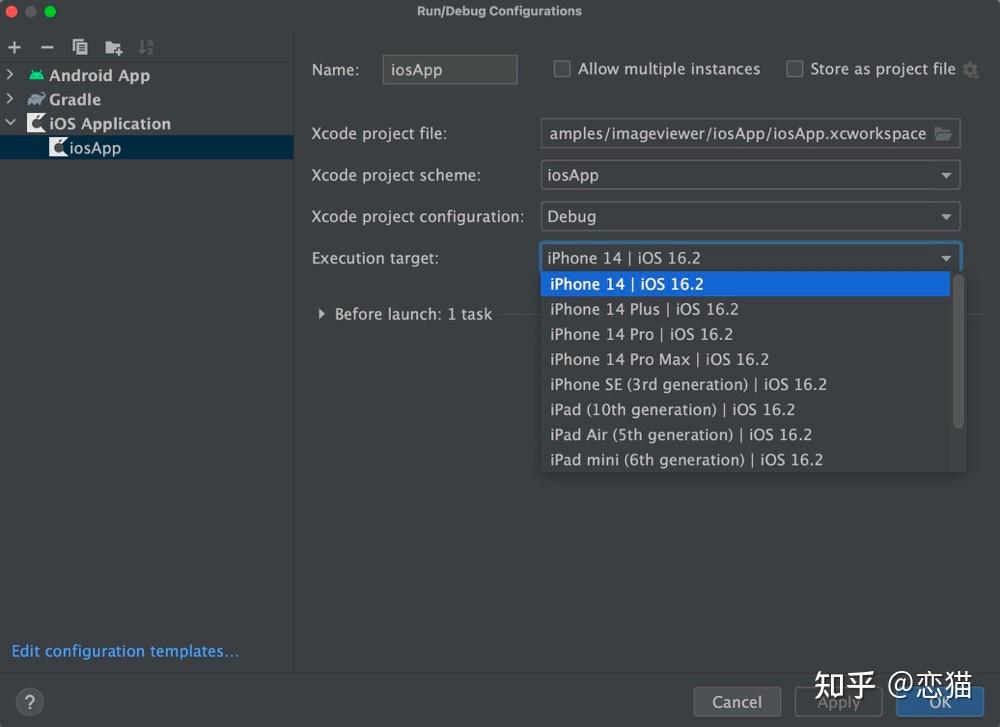Click the Apply button
This screenshot has height=727, width=1000.
point(839,701)
